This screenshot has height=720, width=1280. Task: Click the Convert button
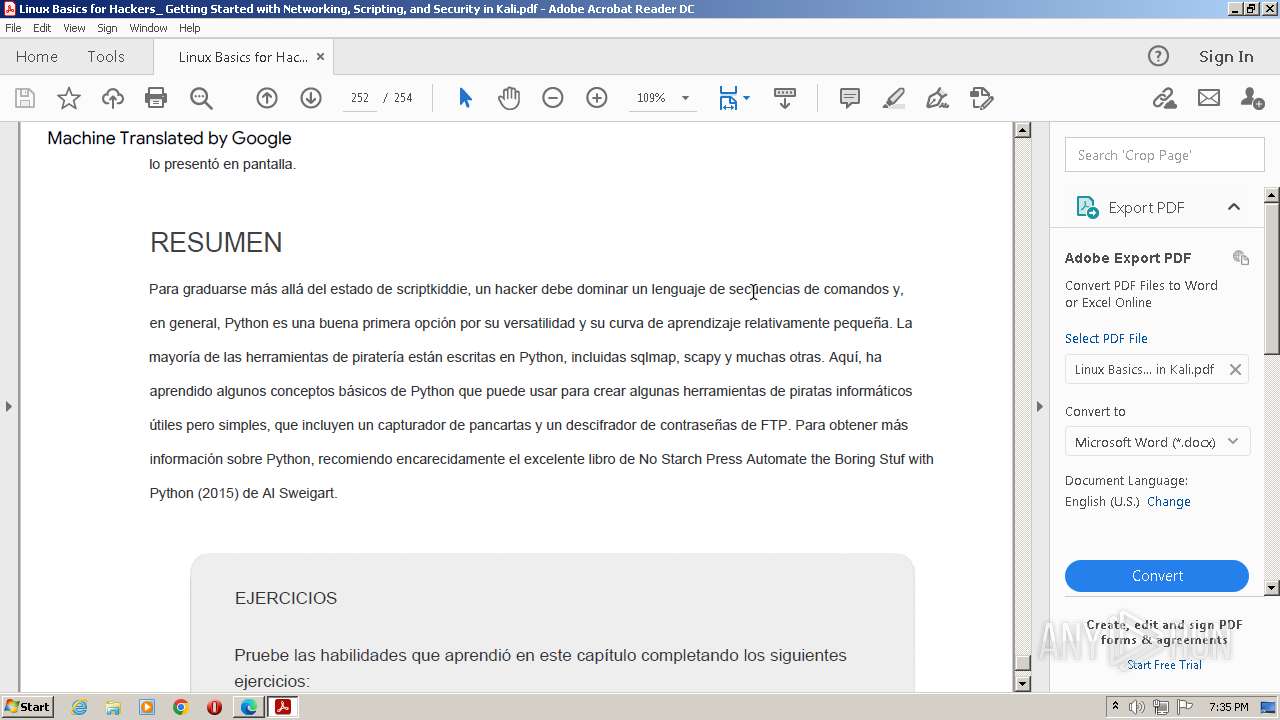1157,576
